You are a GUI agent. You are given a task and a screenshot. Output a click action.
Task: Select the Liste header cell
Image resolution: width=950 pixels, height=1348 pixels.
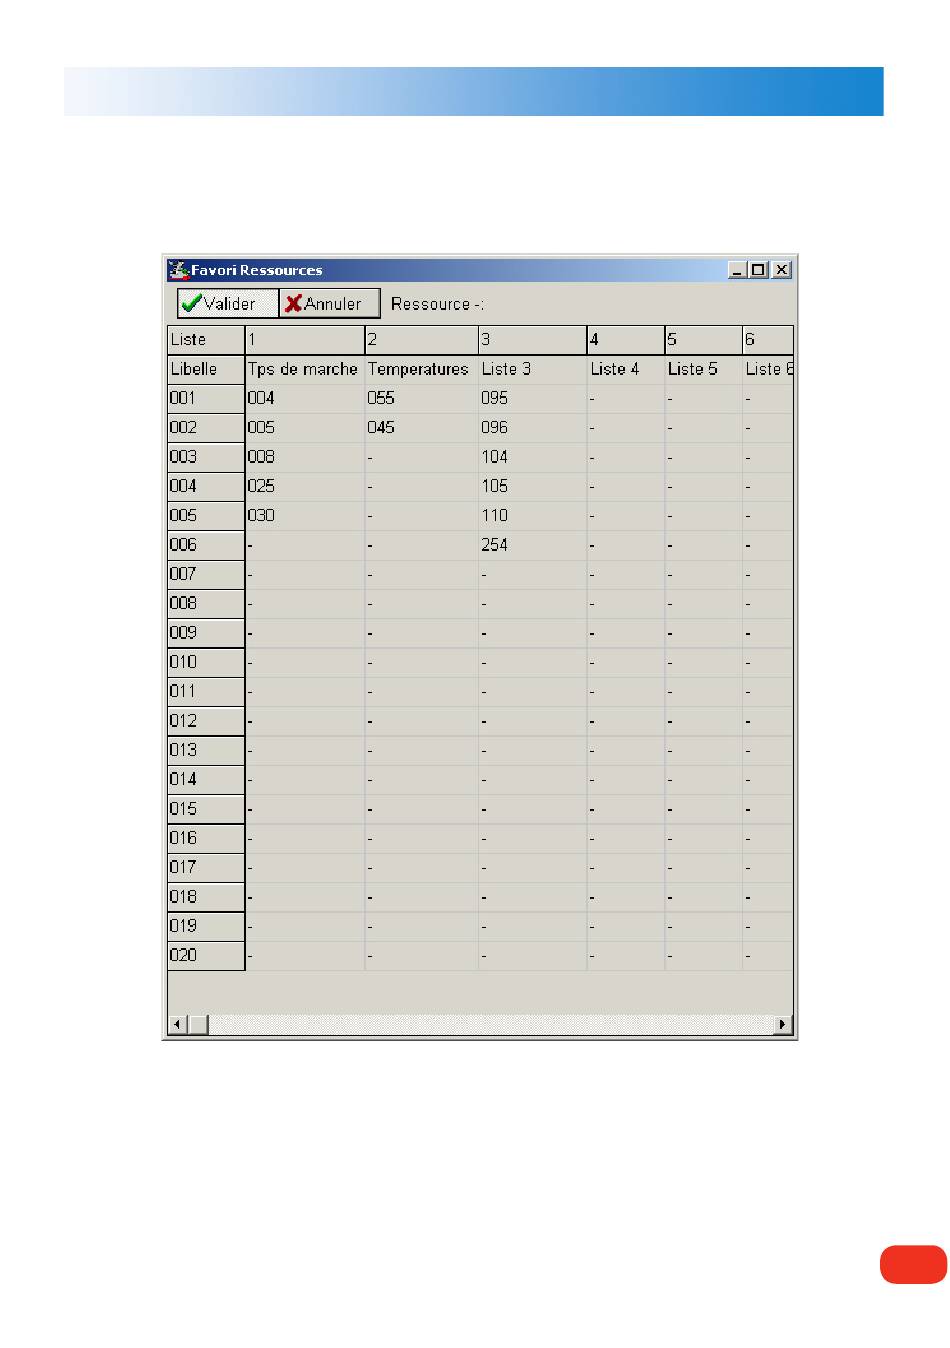tap(206, 340)
